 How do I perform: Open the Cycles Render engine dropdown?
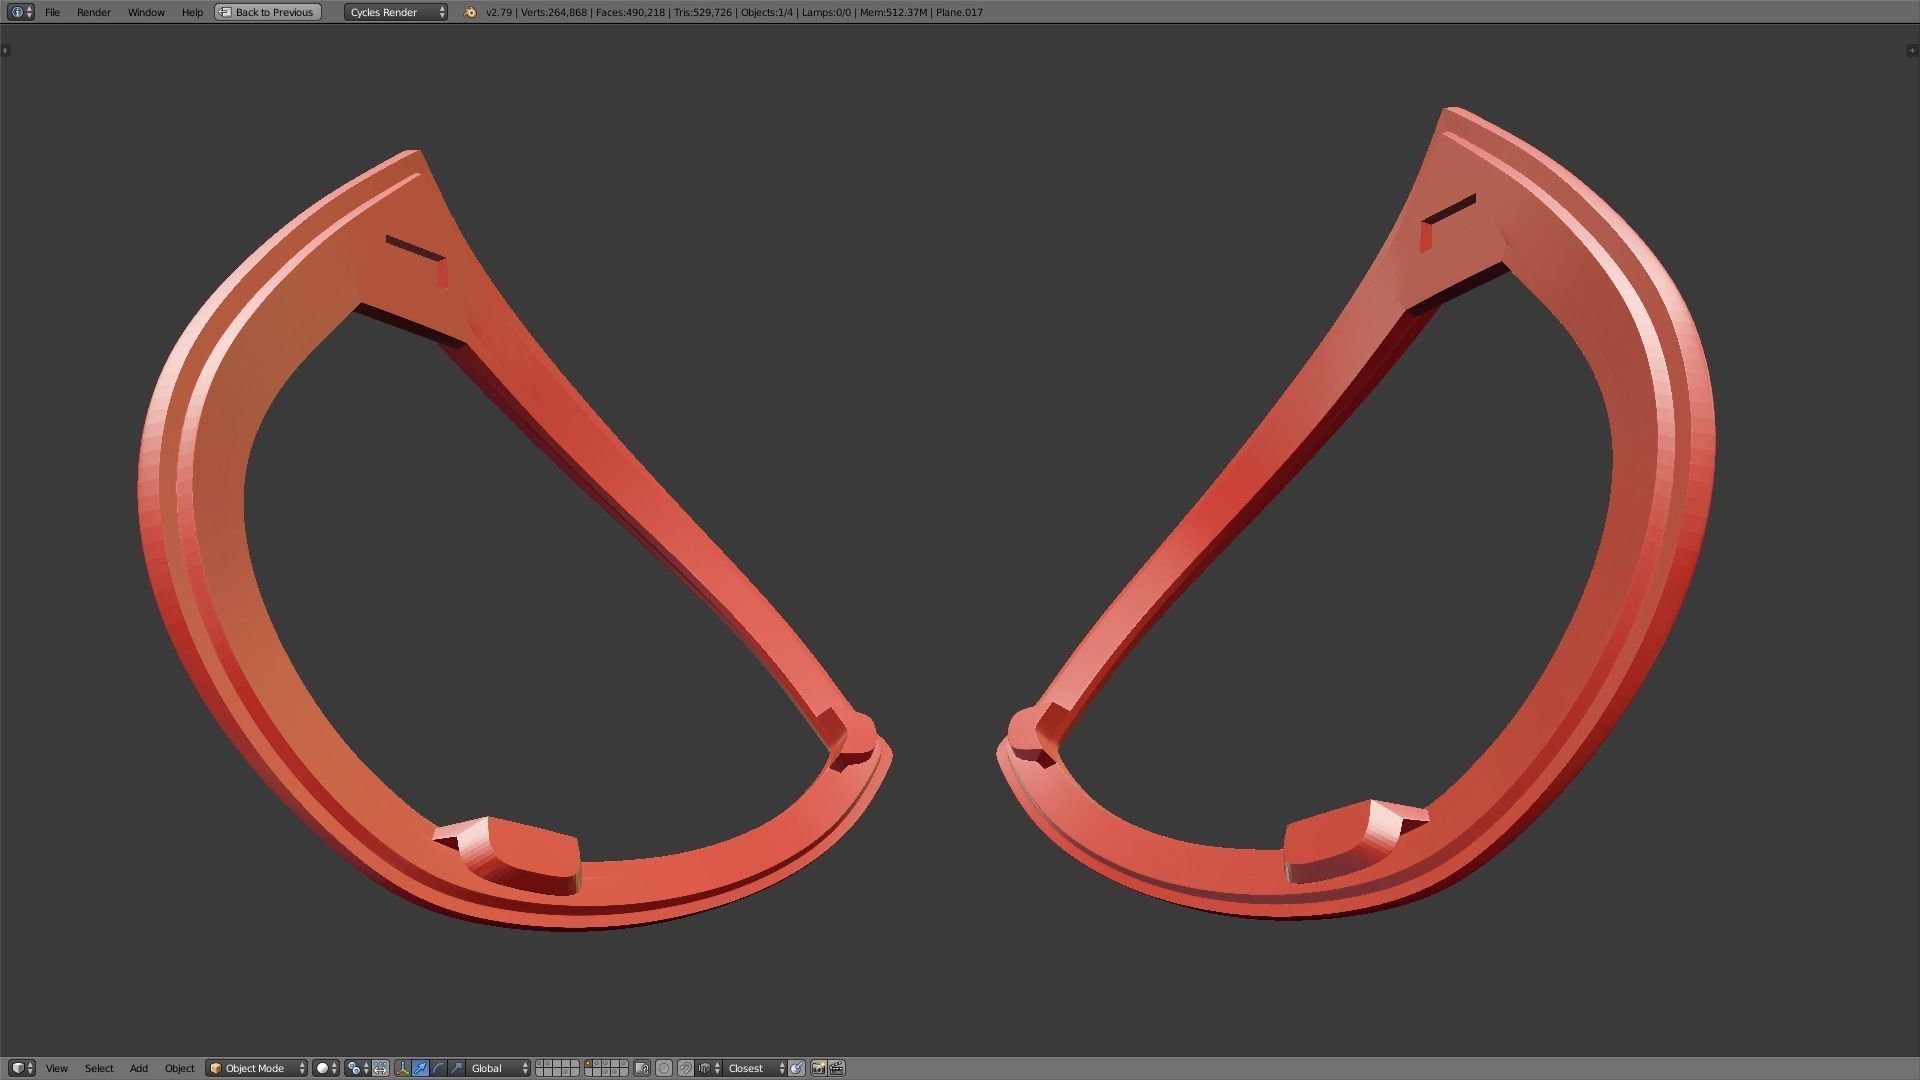(396, 12)
